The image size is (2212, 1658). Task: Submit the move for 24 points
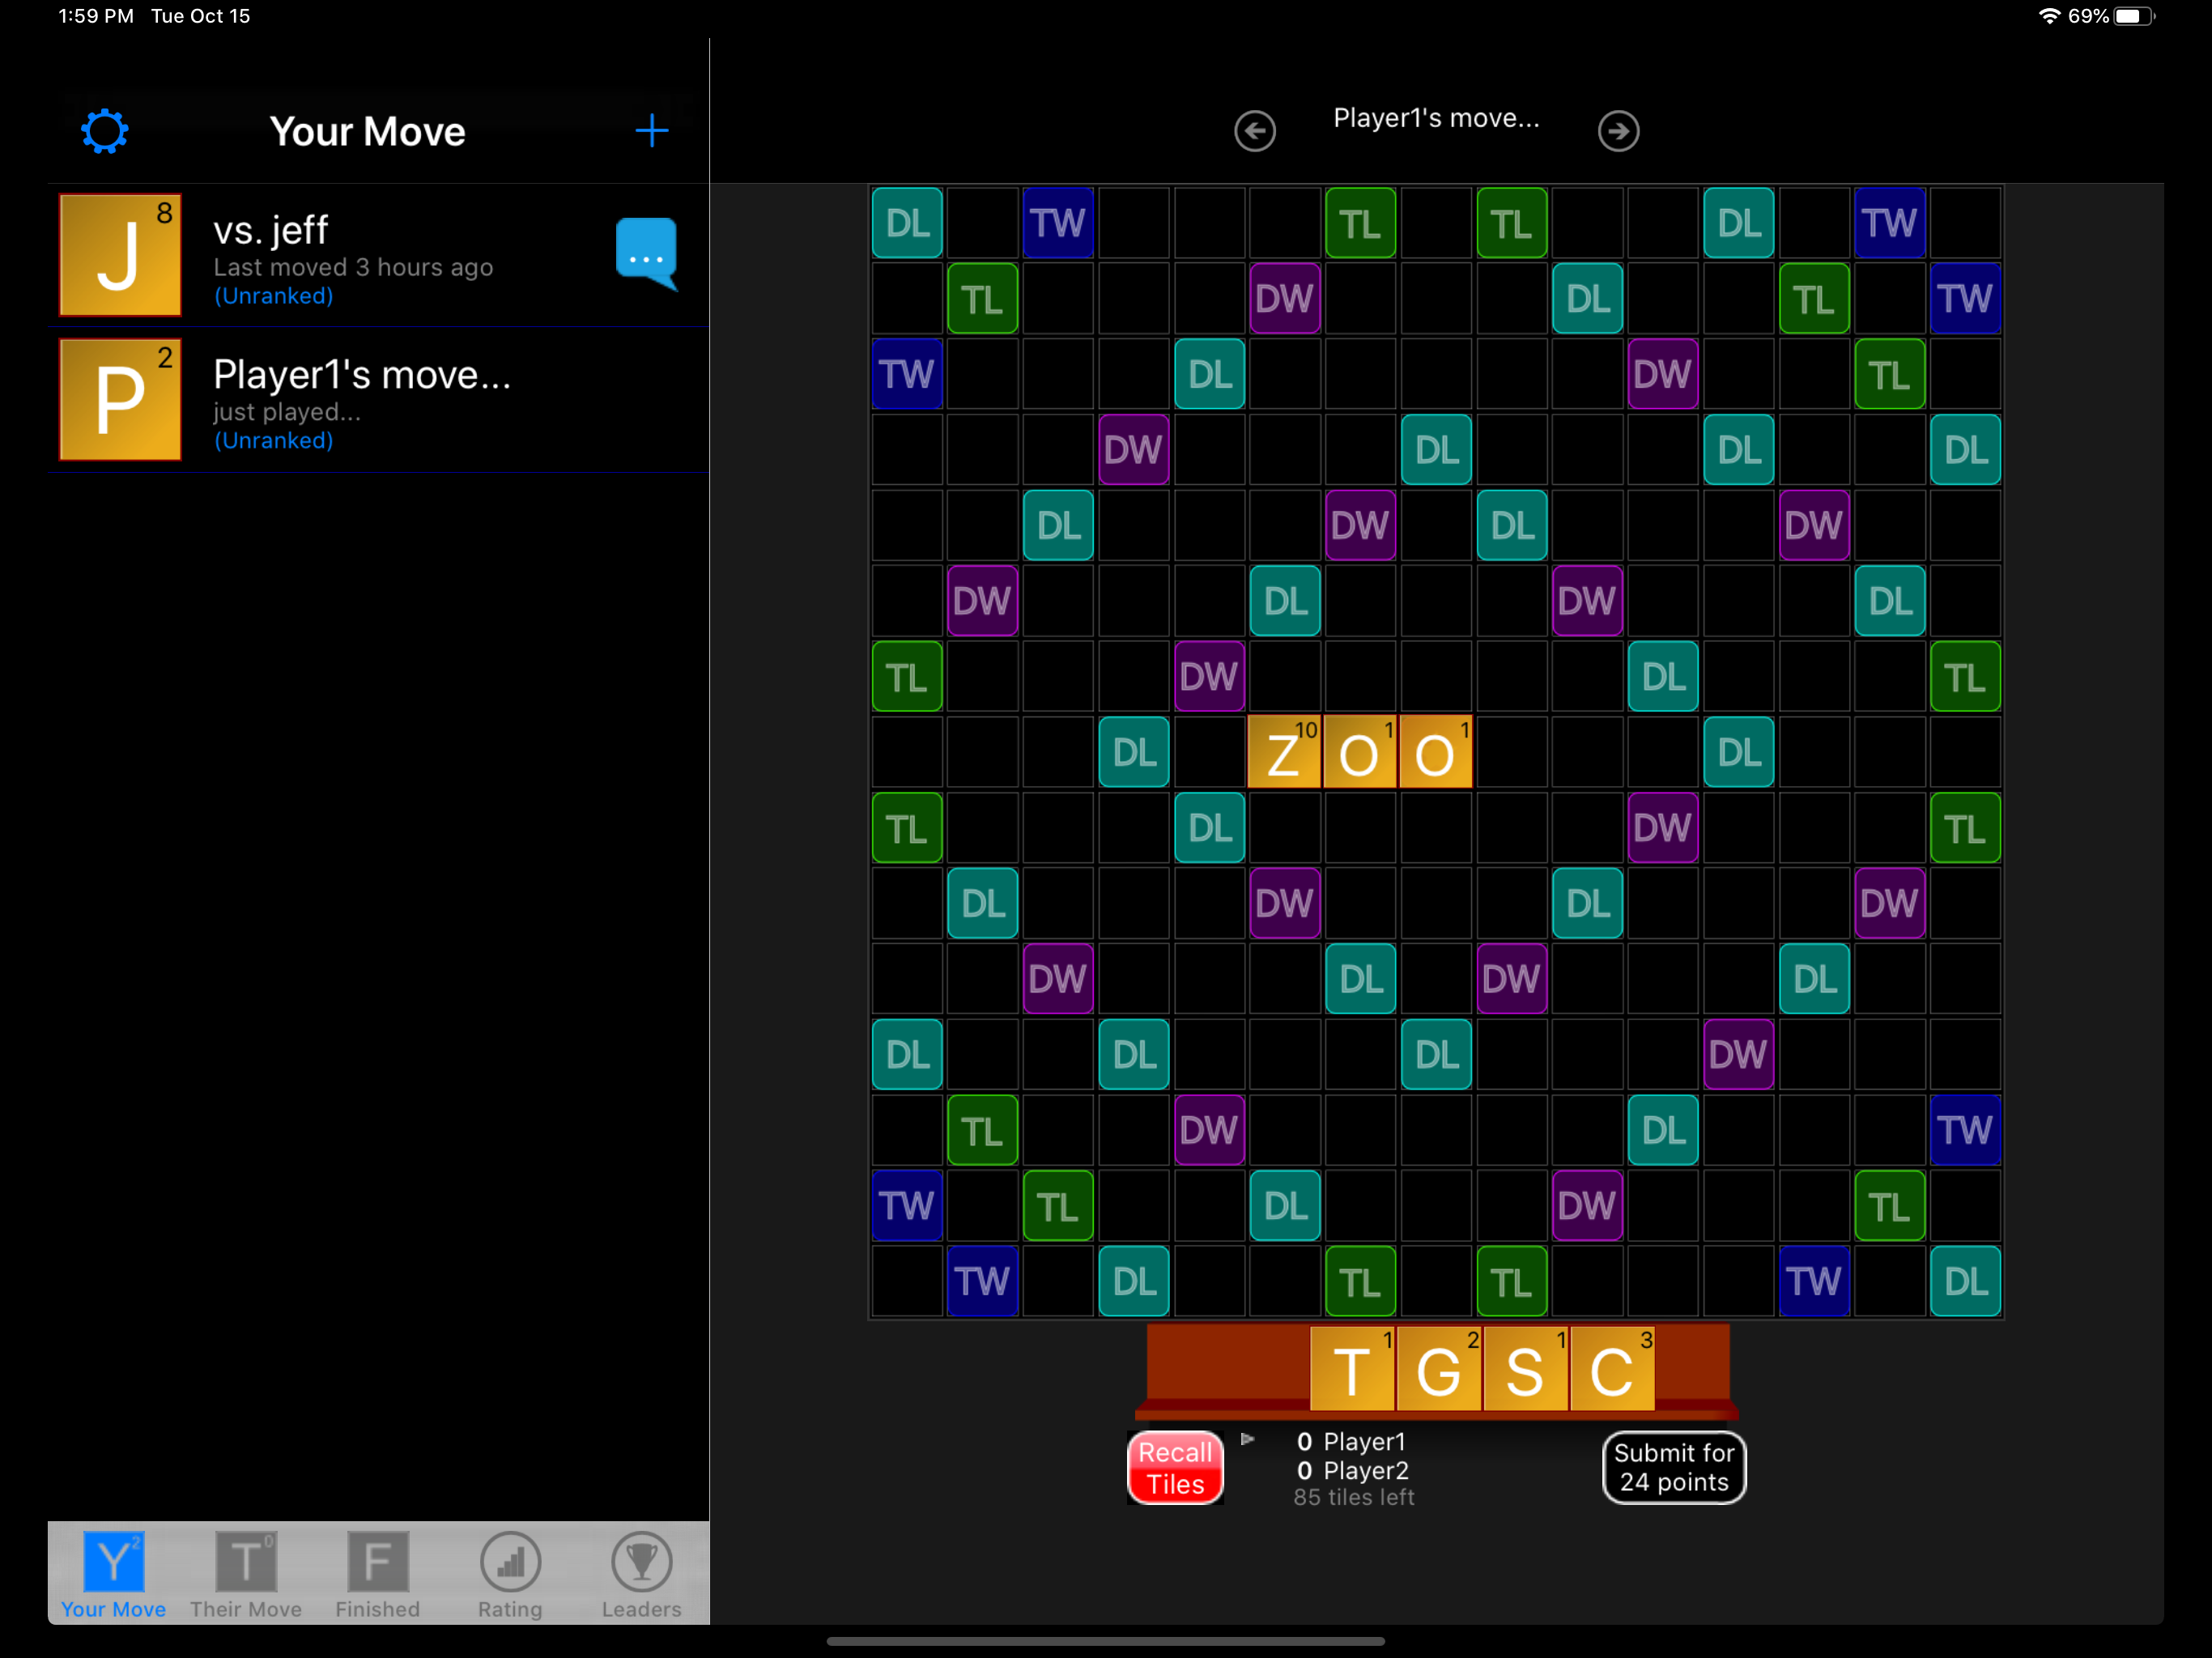tap(1673, 1467)
